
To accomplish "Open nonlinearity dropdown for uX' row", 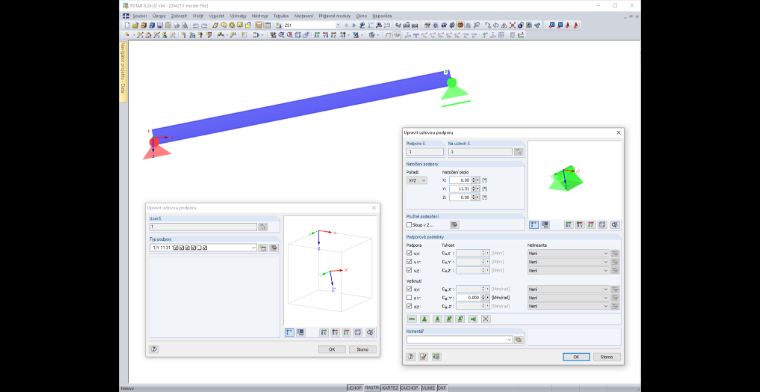I will (x=568, y=253).
